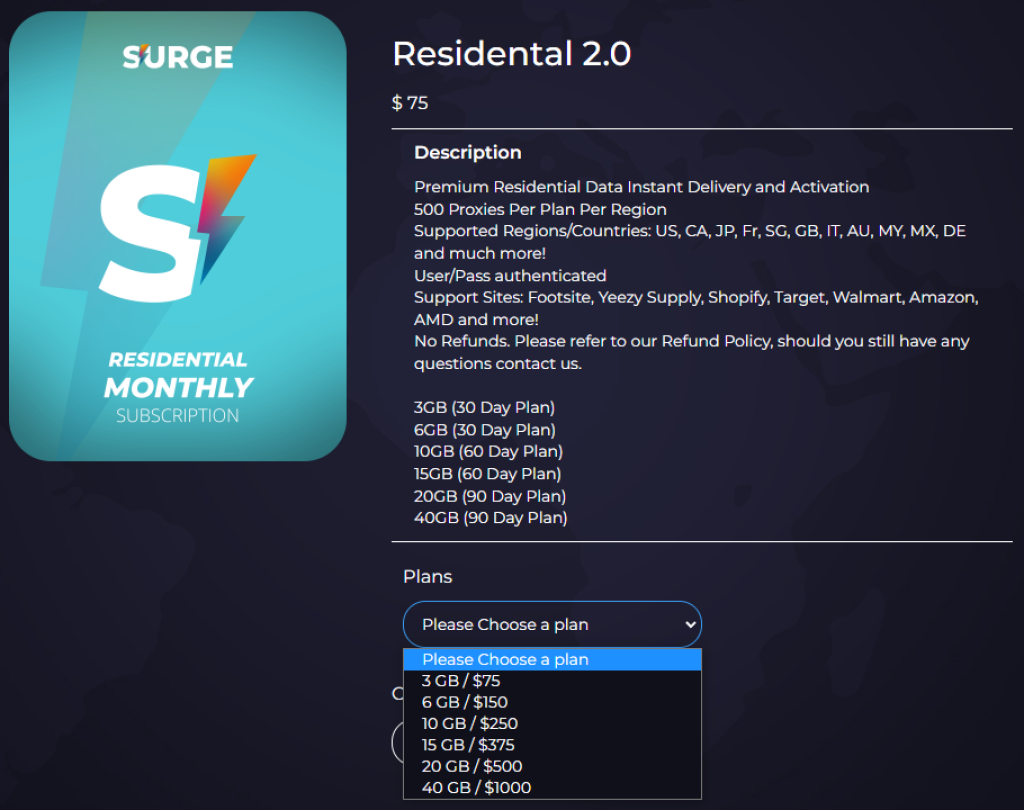Select the 20 GB / $500 option
Viewport: 1024px width, 810px height.
[472, 767]
